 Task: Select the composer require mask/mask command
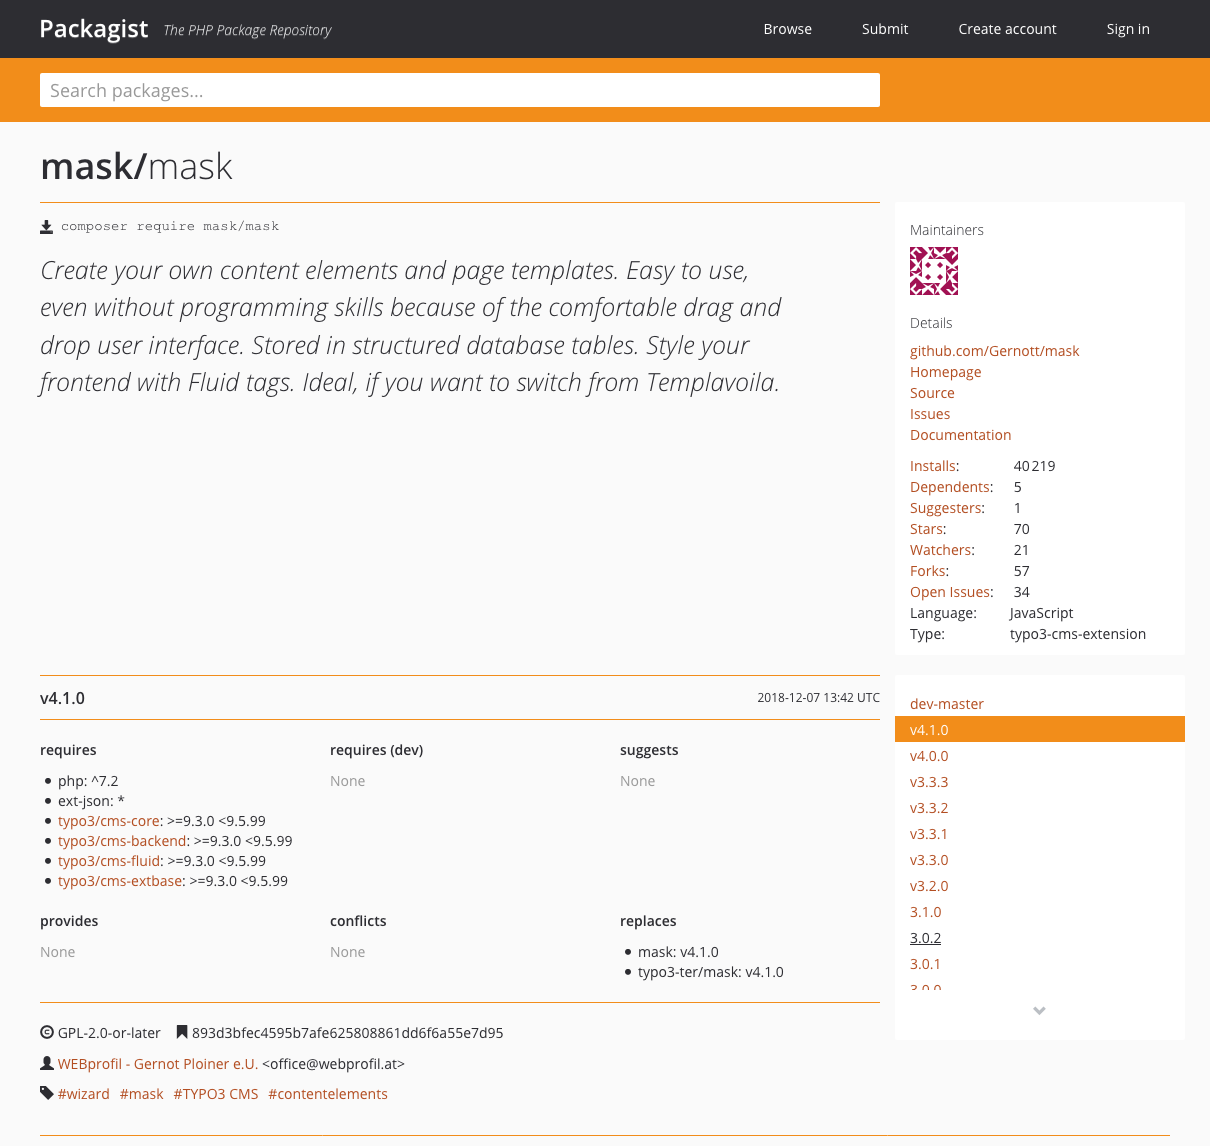(x=170, y=227)
